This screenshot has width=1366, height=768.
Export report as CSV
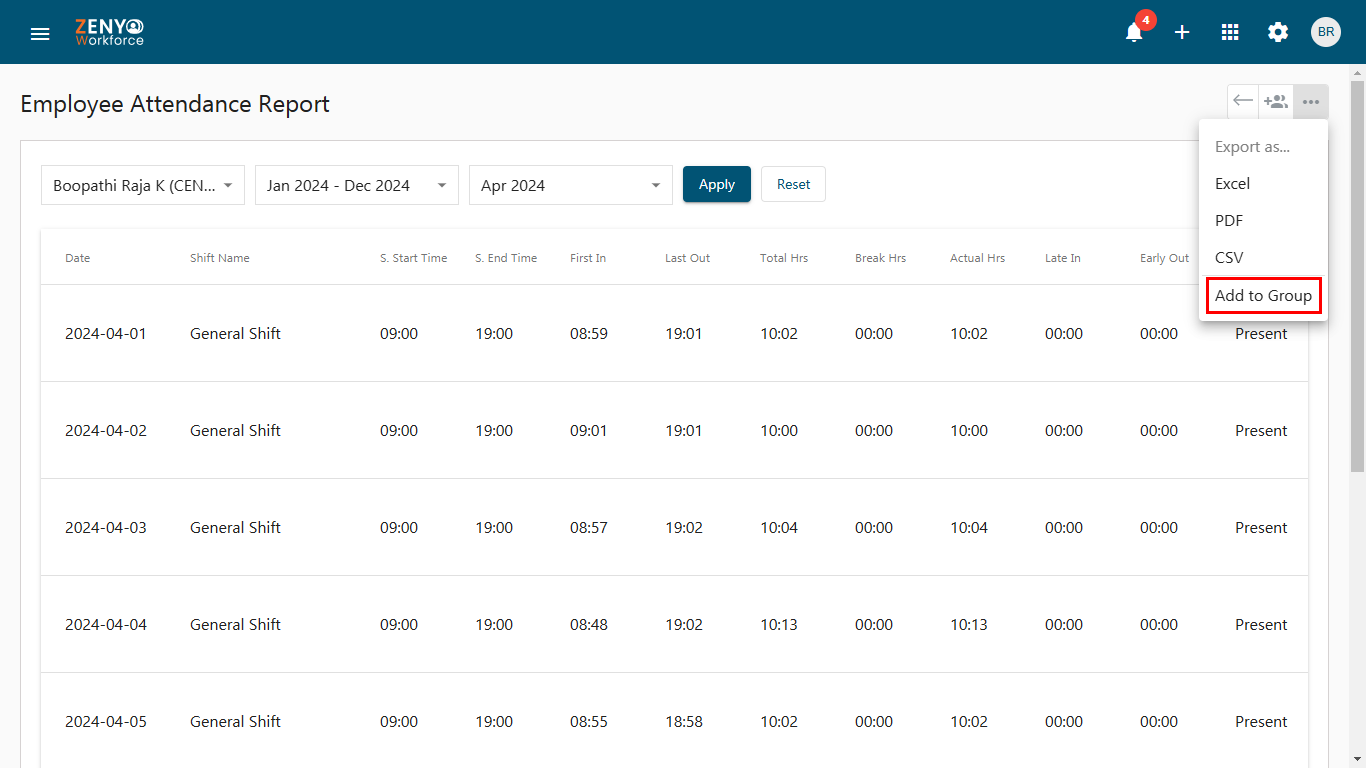pos(1263,258)
